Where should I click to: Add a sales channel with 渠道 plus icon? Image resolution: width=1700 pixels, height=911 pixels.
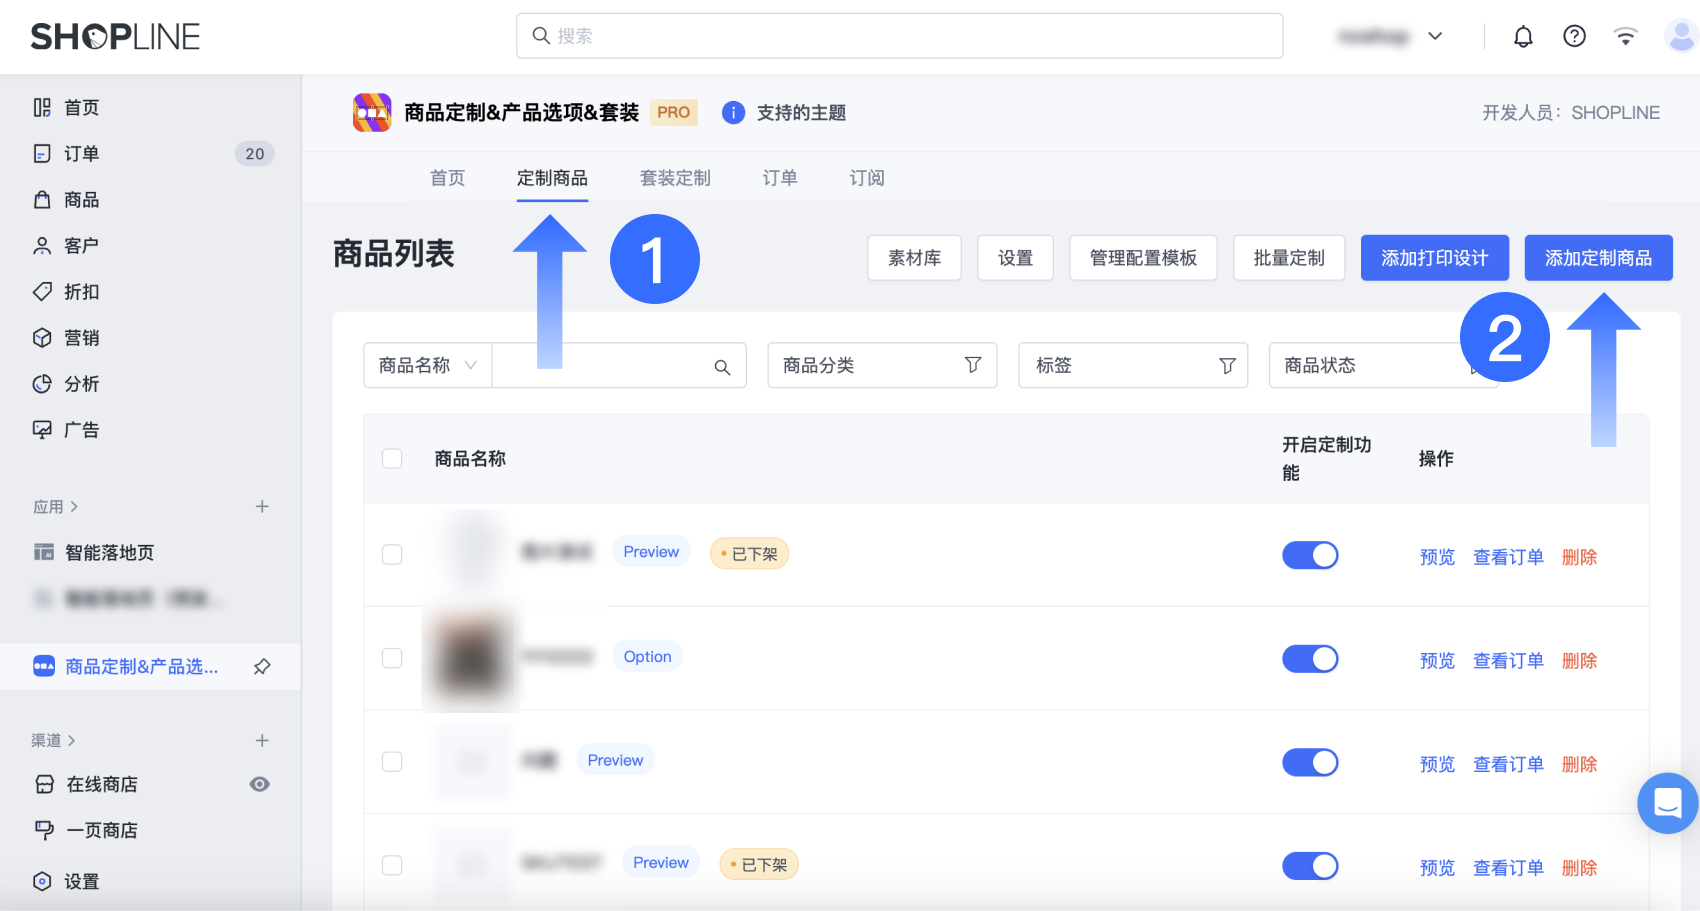click(x=262, y=740)
